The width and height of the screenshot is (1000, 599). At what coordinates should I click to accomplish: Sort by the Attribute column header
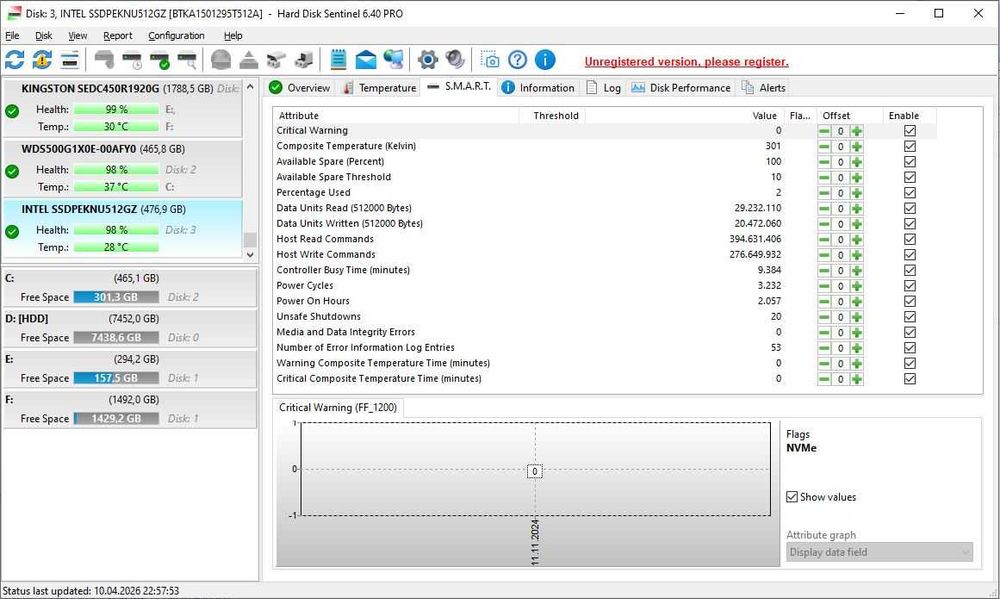(x=395, y=115)
